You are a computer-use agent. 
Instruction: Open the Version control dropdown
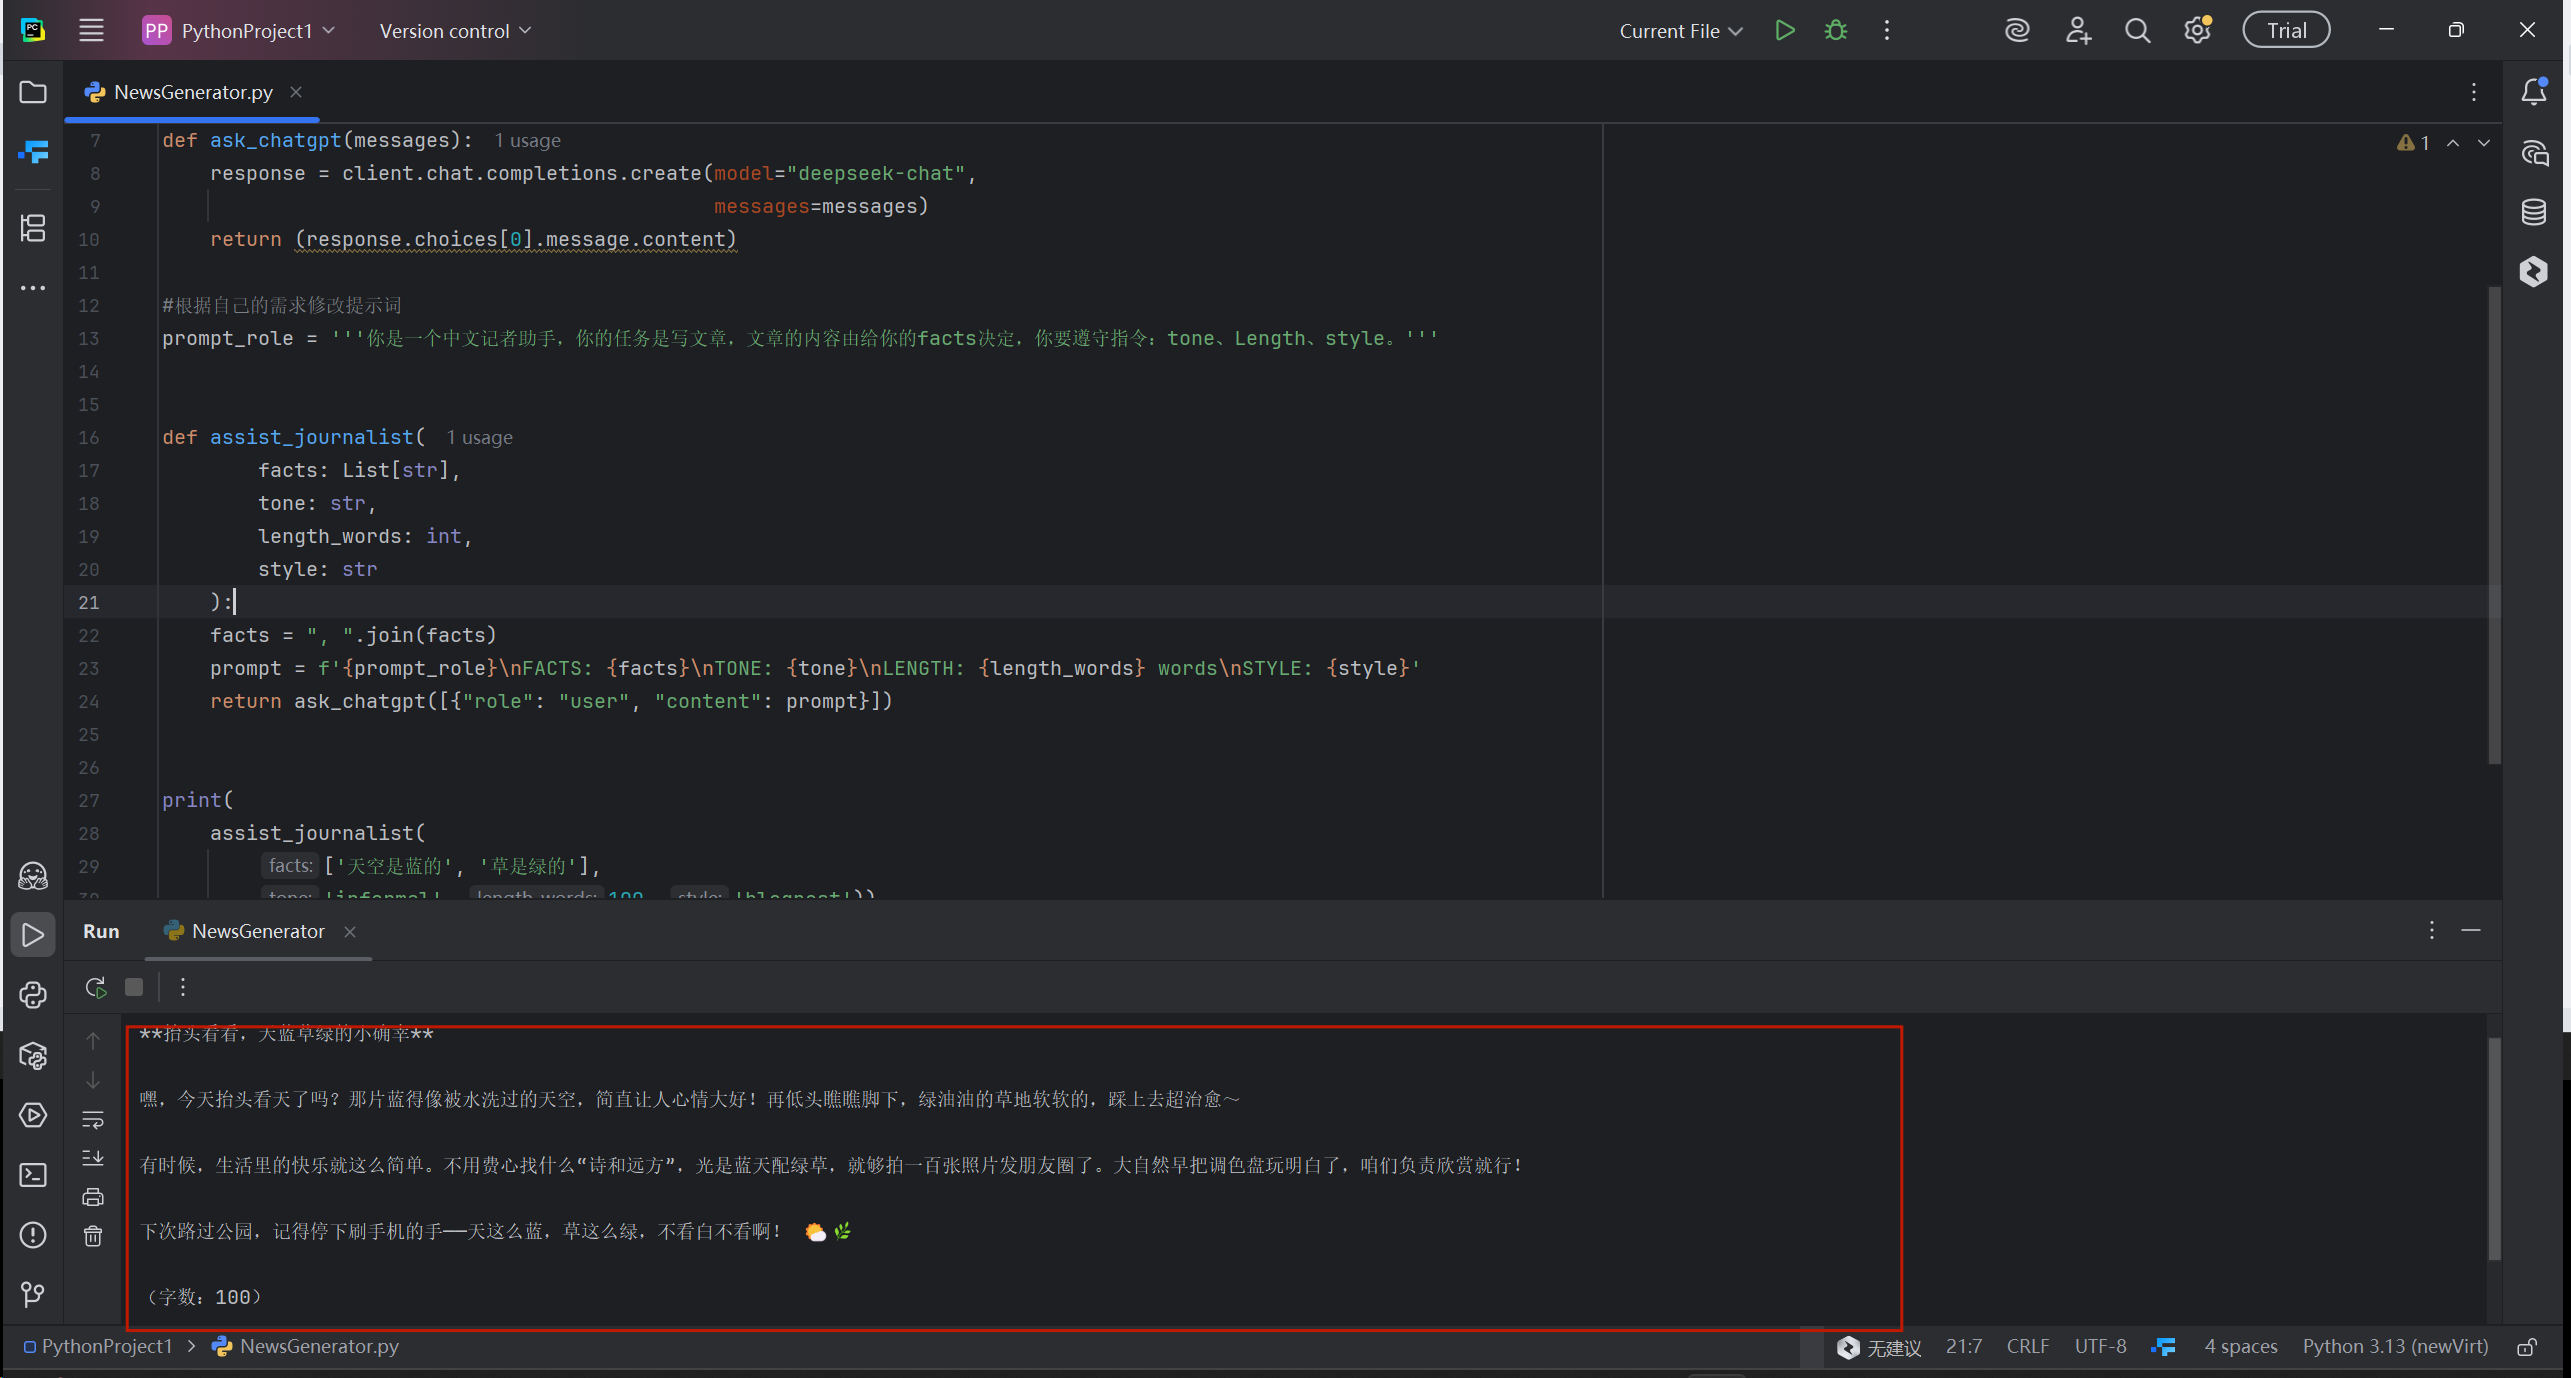click(455, 31)
